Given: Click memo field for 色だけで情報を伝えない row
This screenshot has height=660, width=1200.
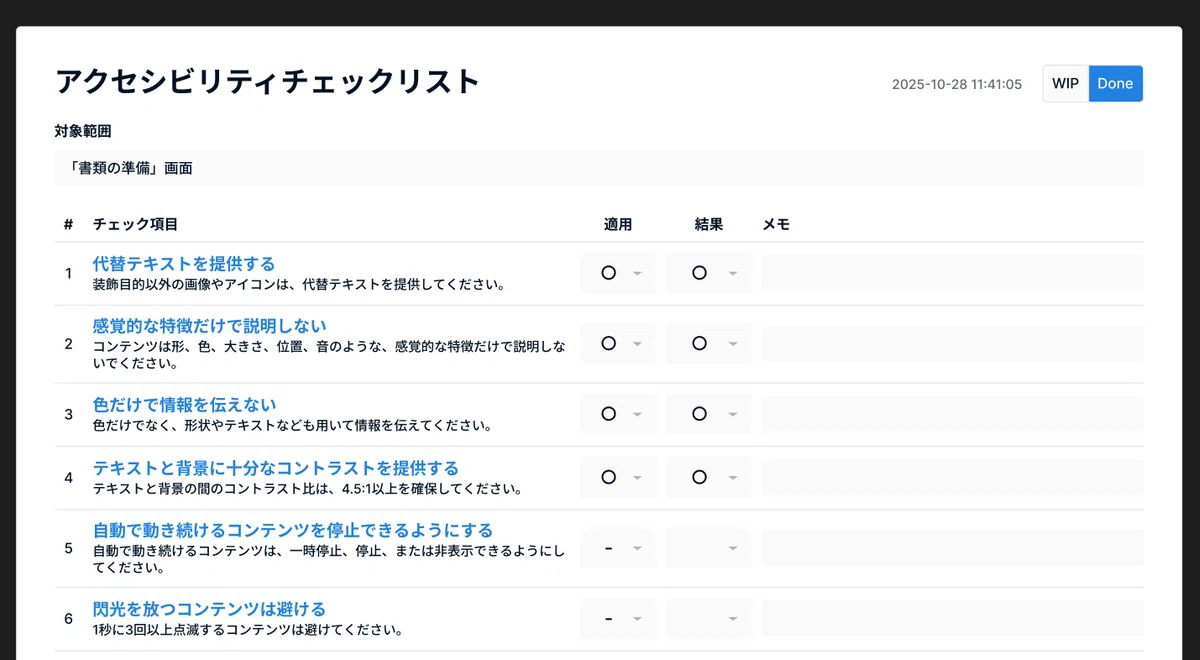Looking at the screenshot, I should [x=953, y=414].
